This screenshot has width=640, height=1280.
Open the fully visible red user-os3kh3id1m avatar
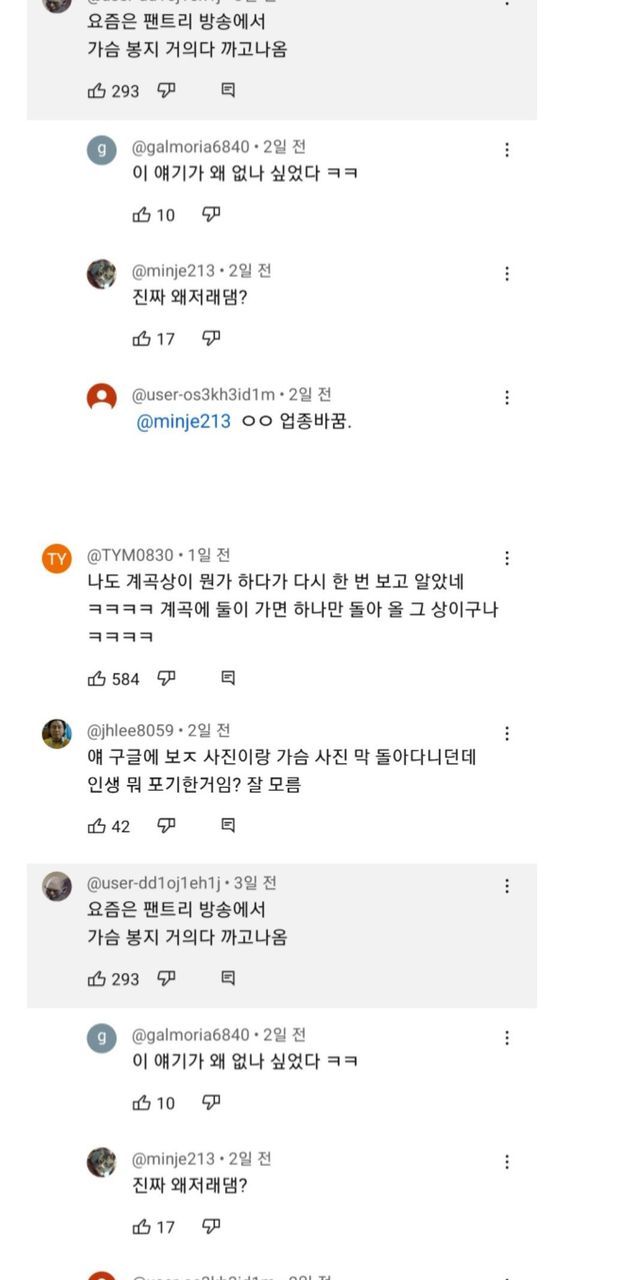click(x=102, y=398)
